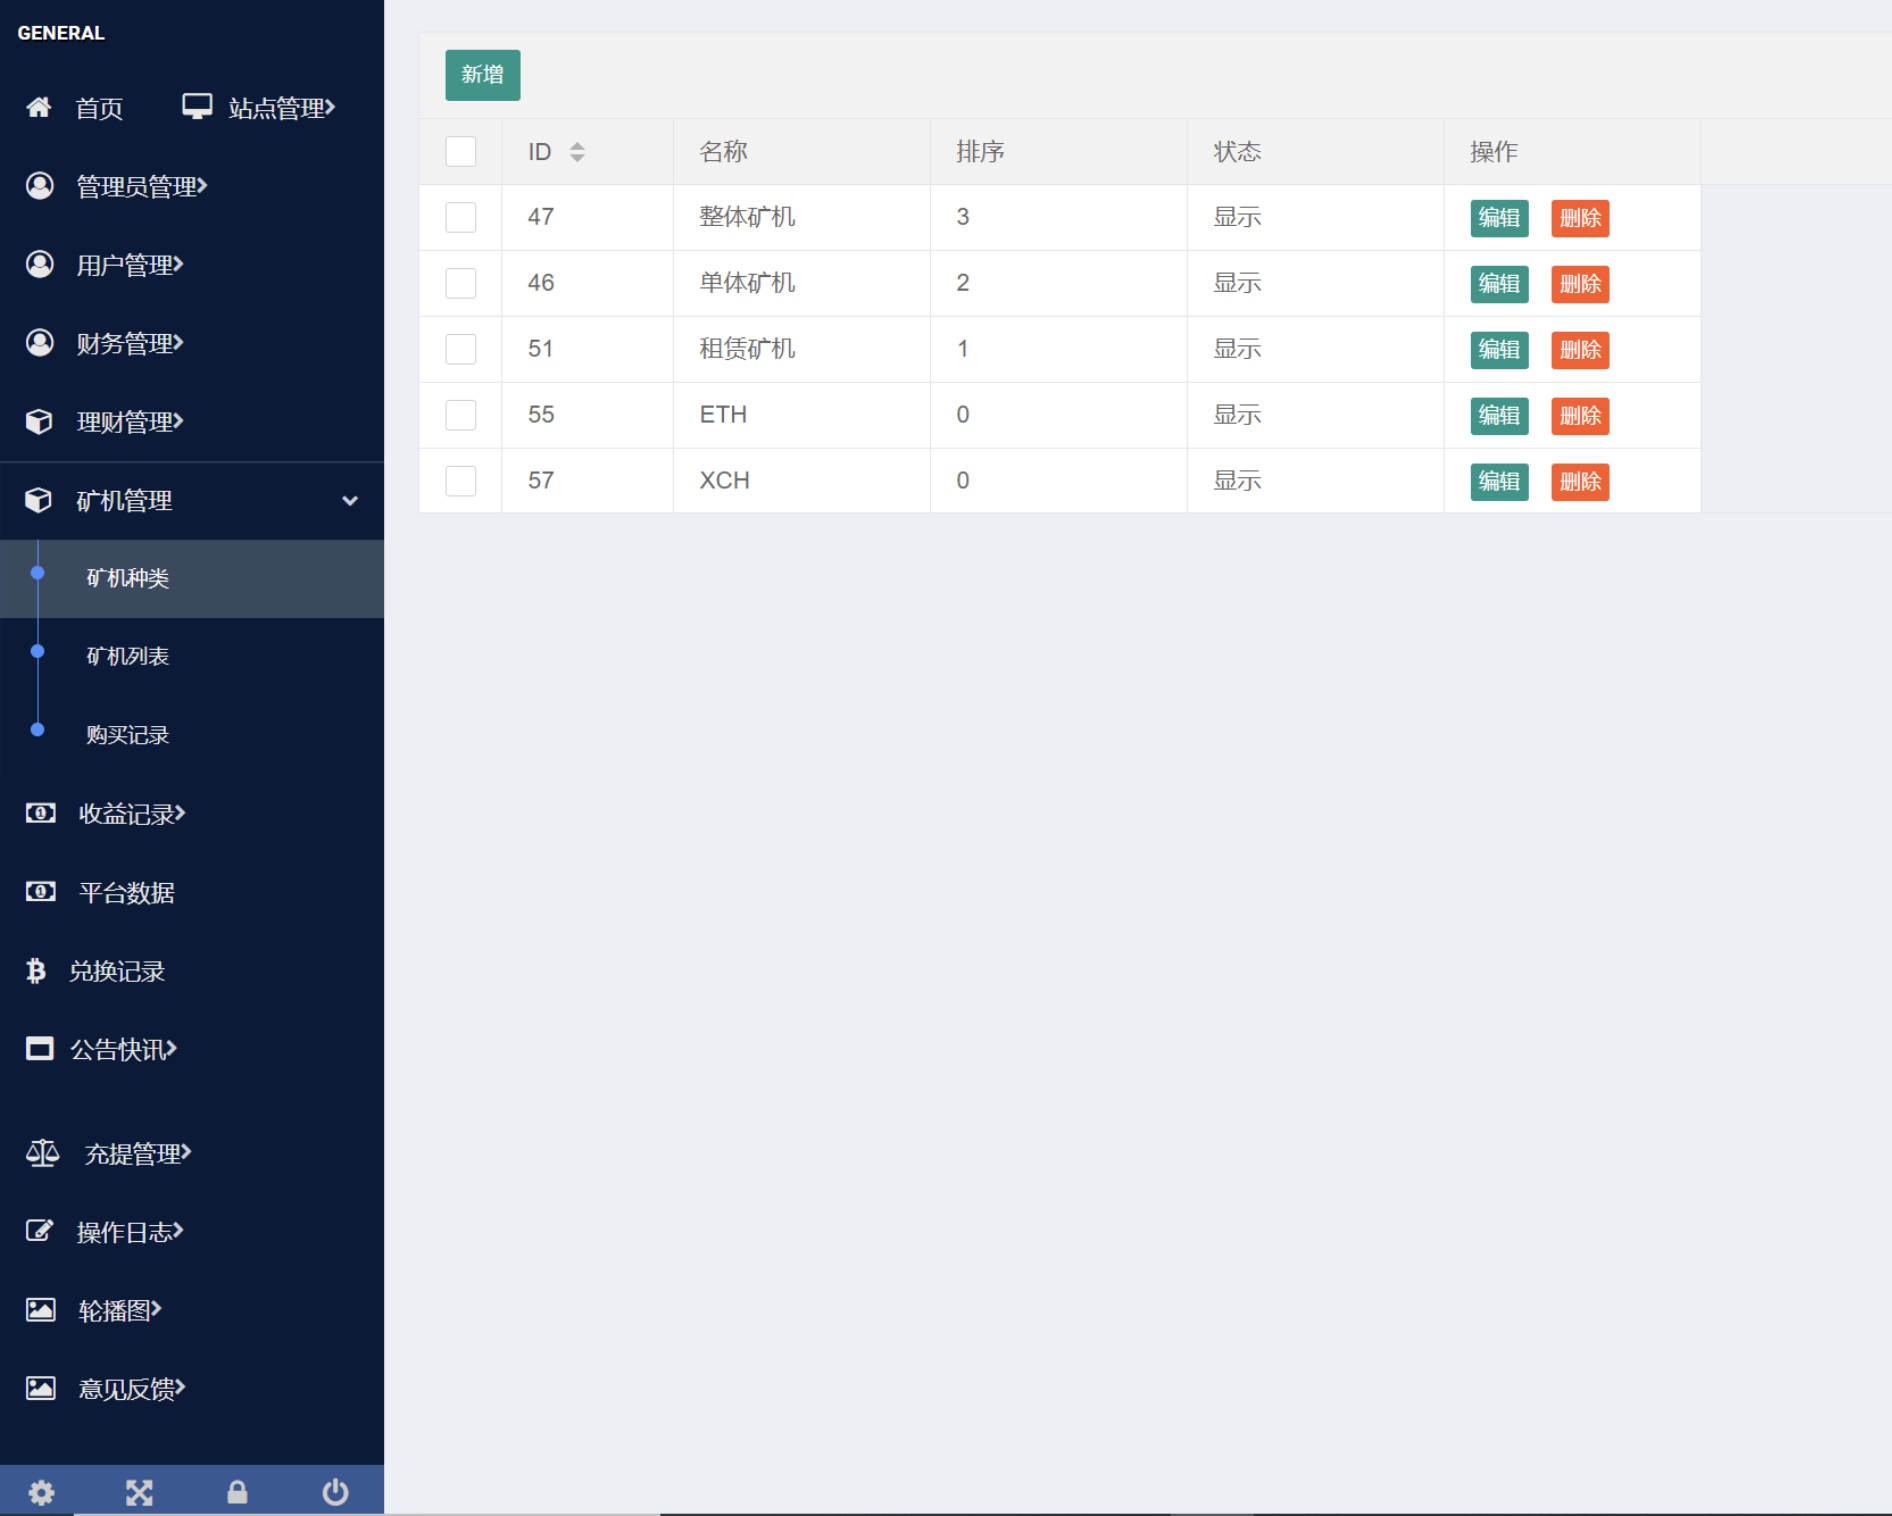Open the 矿机列表 submenu item
Screen dimensions: 1892x1516
pos(128,656)
